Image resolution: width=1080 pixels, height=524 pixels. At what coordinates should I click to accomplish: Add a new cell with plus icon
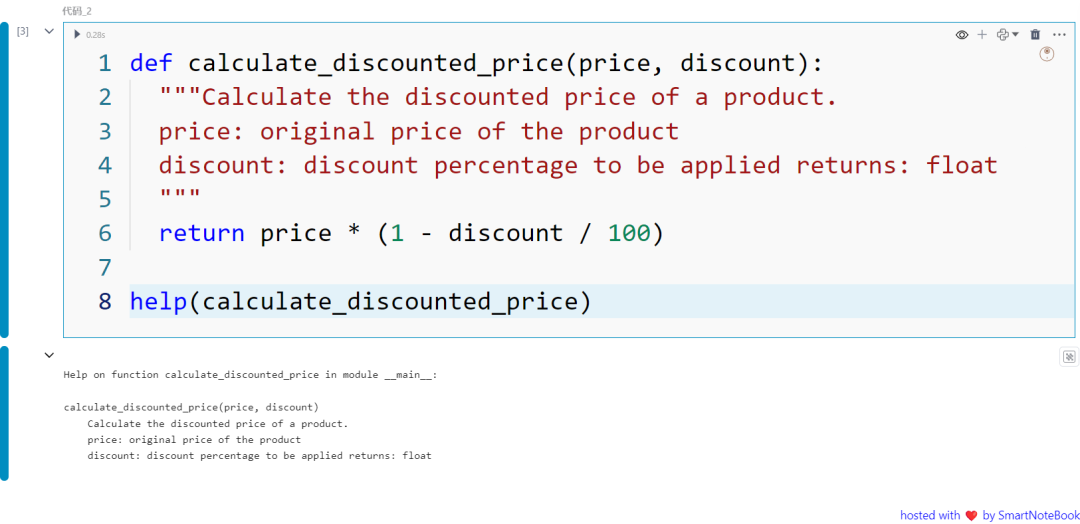click(982, 35)
